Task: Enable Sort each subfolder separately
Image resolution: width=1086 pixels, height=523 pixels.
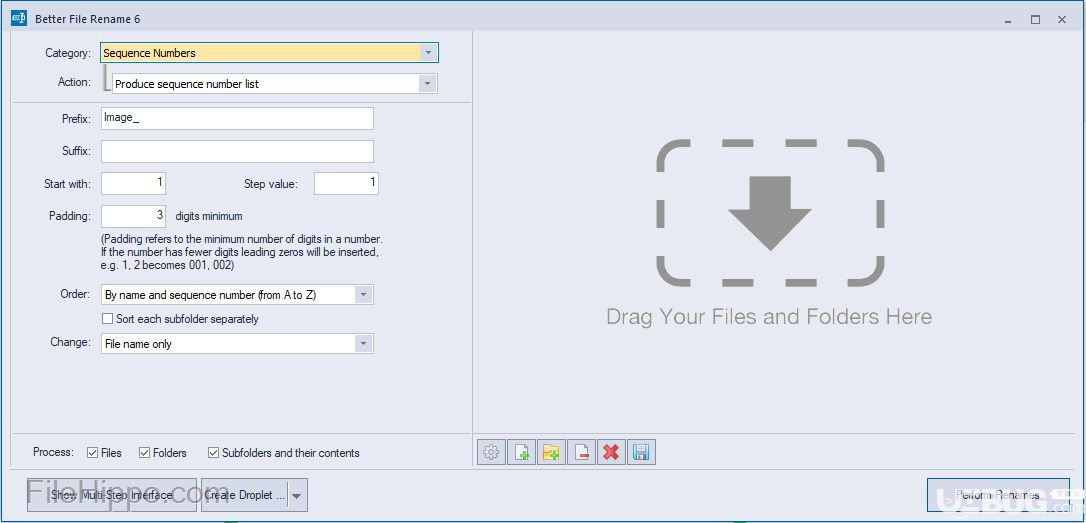Action: pyautogui.click(x=107, y=319)
